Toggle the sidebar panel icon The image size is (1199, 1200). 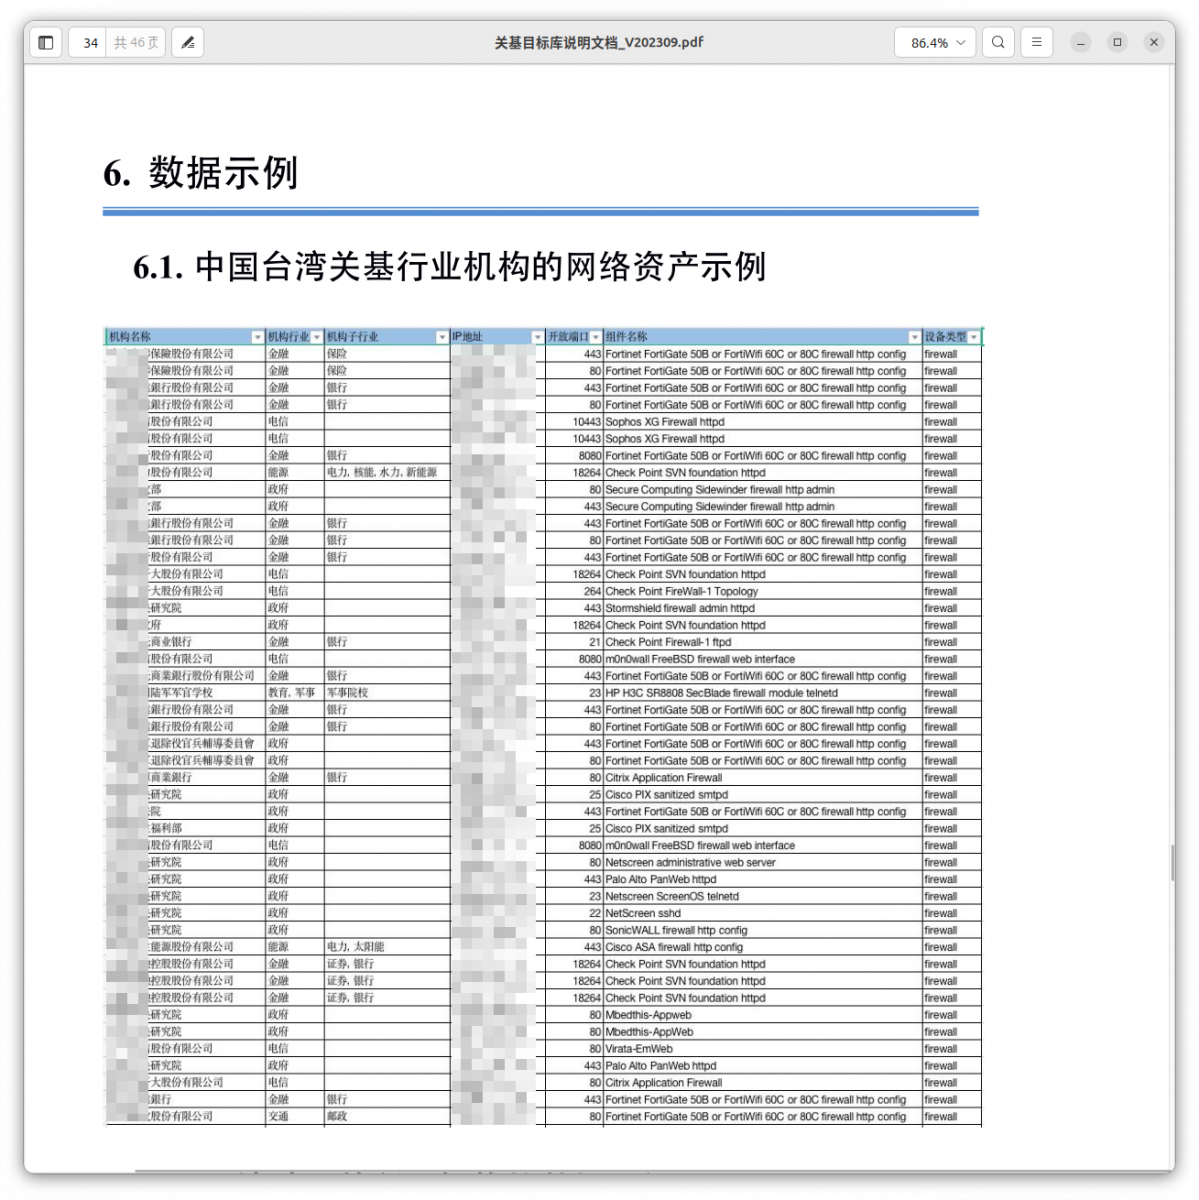(x=46, y=43)
